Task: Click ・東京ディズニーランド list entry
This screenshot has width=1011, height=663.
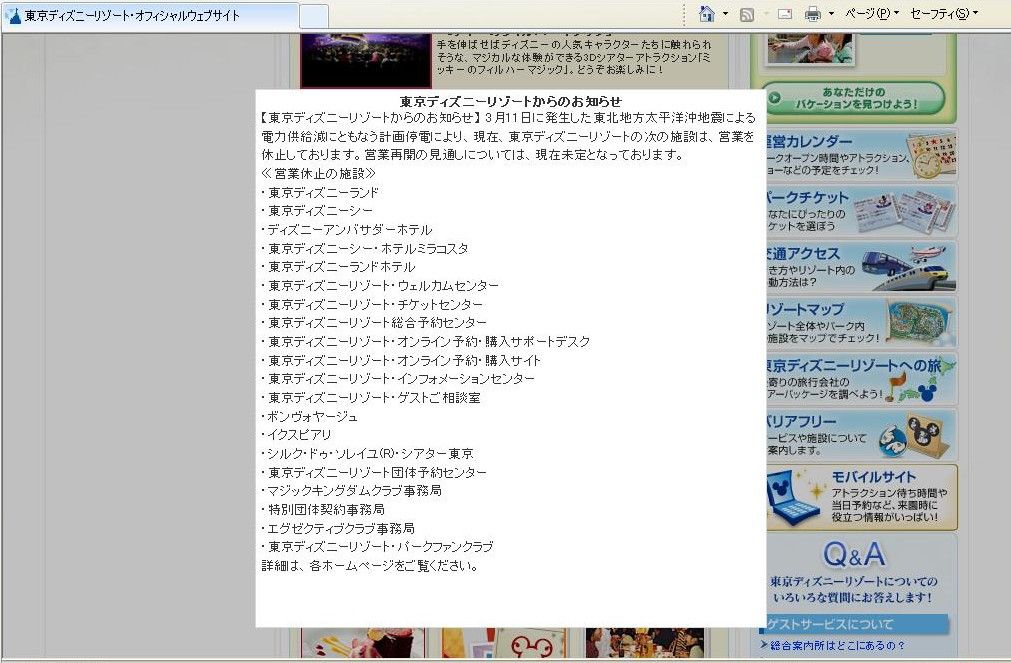Action: pos(320,192)
